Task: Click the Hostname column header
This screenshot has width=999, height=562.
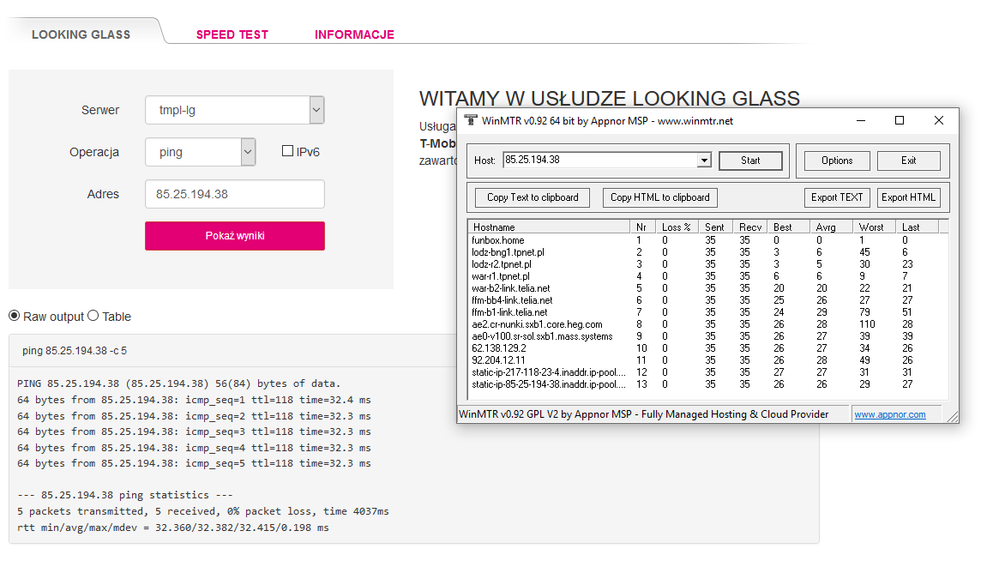Action: [x=548, y=227]
